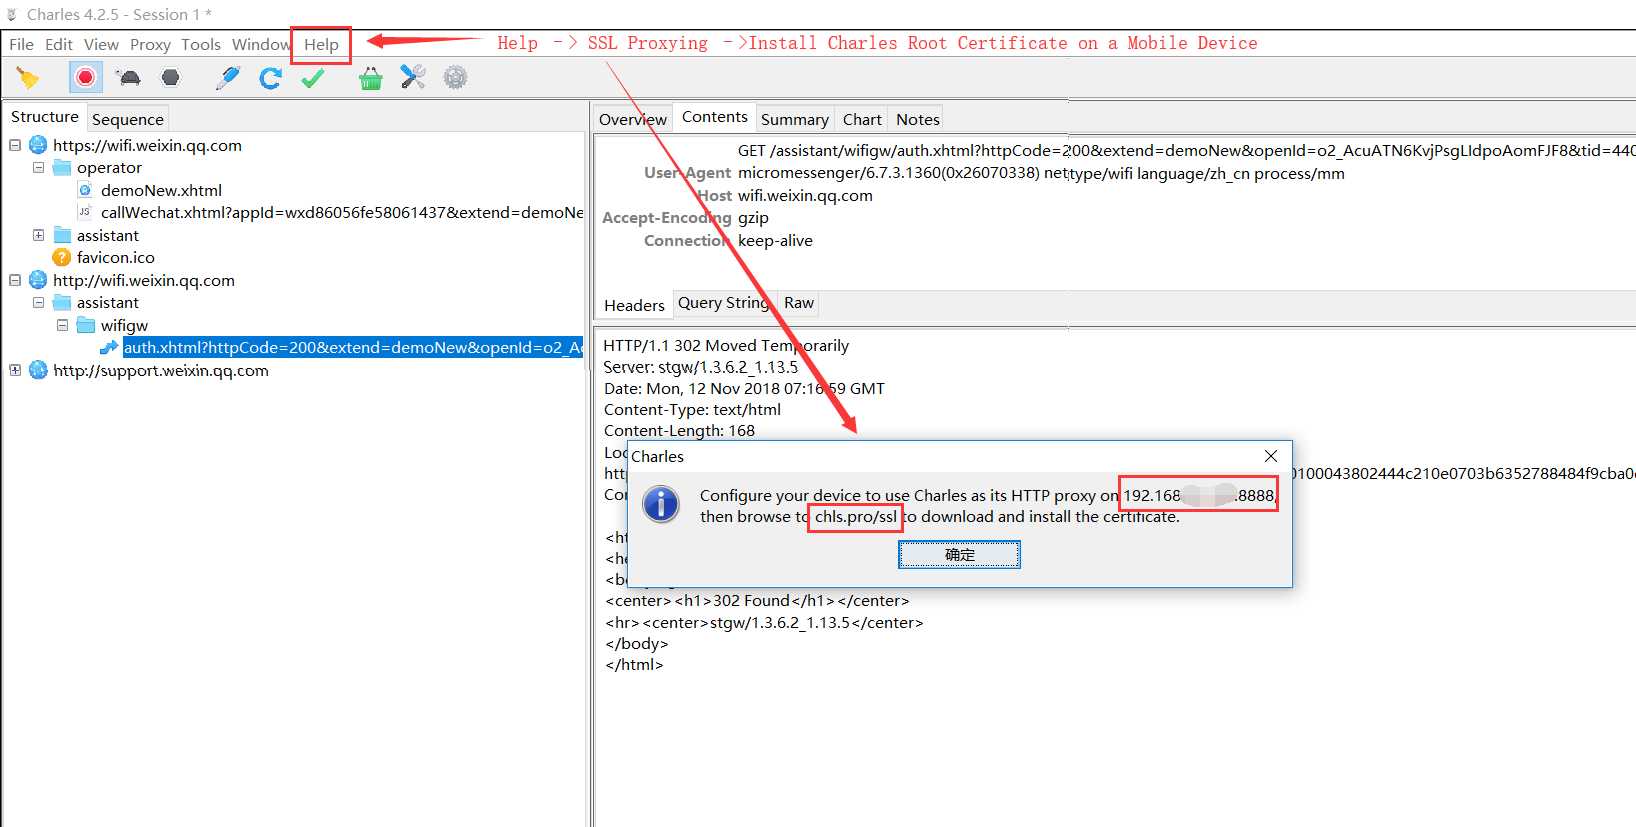Open Settings via the gear icon
The image size is (1636, 827).
[x=455, y=78]
